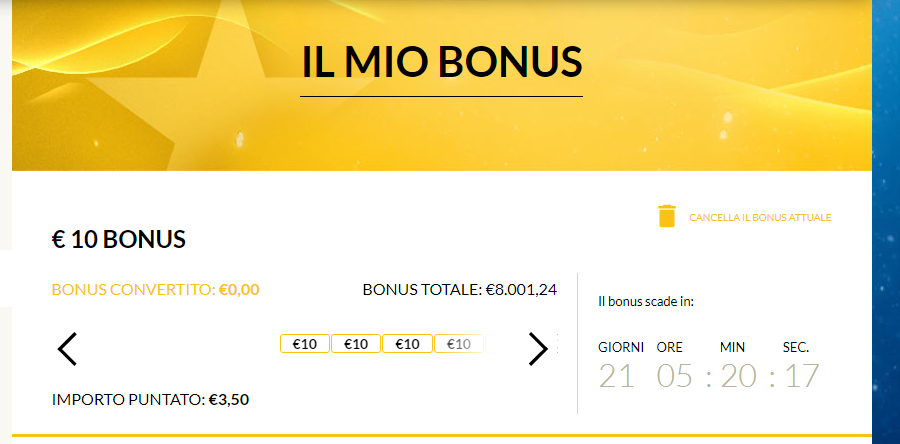This screenshot has width=900, height=444.
Task: Select the third €10 bonus chip
Action: click(x=408, y=344)
